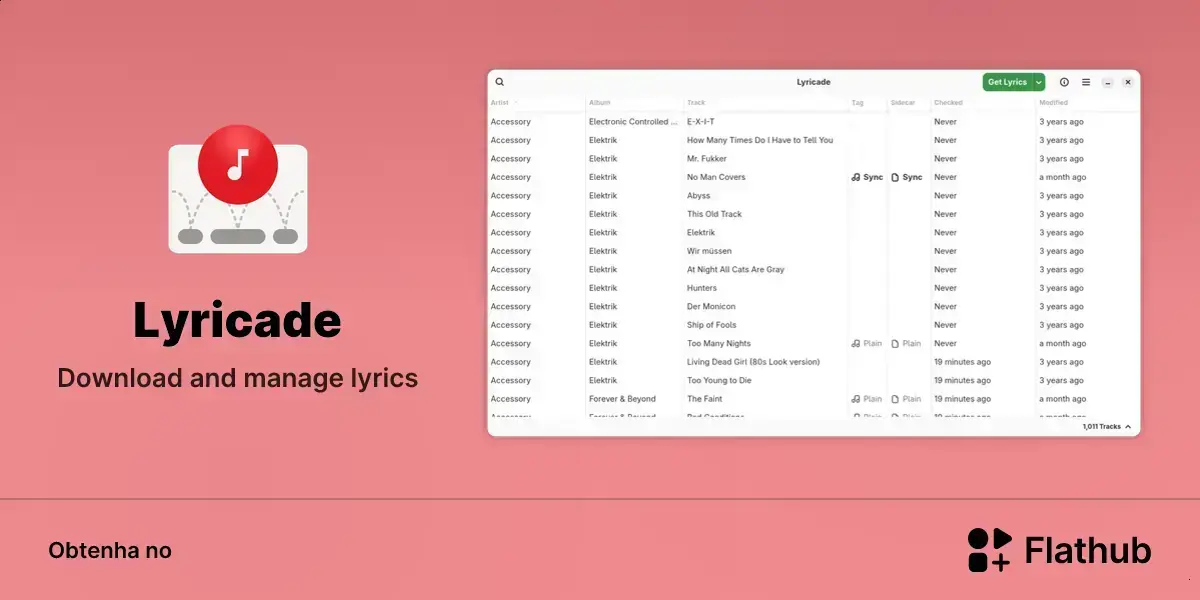Click the large Lyricade heading
Image resolution: width=1200 pixels, height=600 pixels.
click(238, 320)
